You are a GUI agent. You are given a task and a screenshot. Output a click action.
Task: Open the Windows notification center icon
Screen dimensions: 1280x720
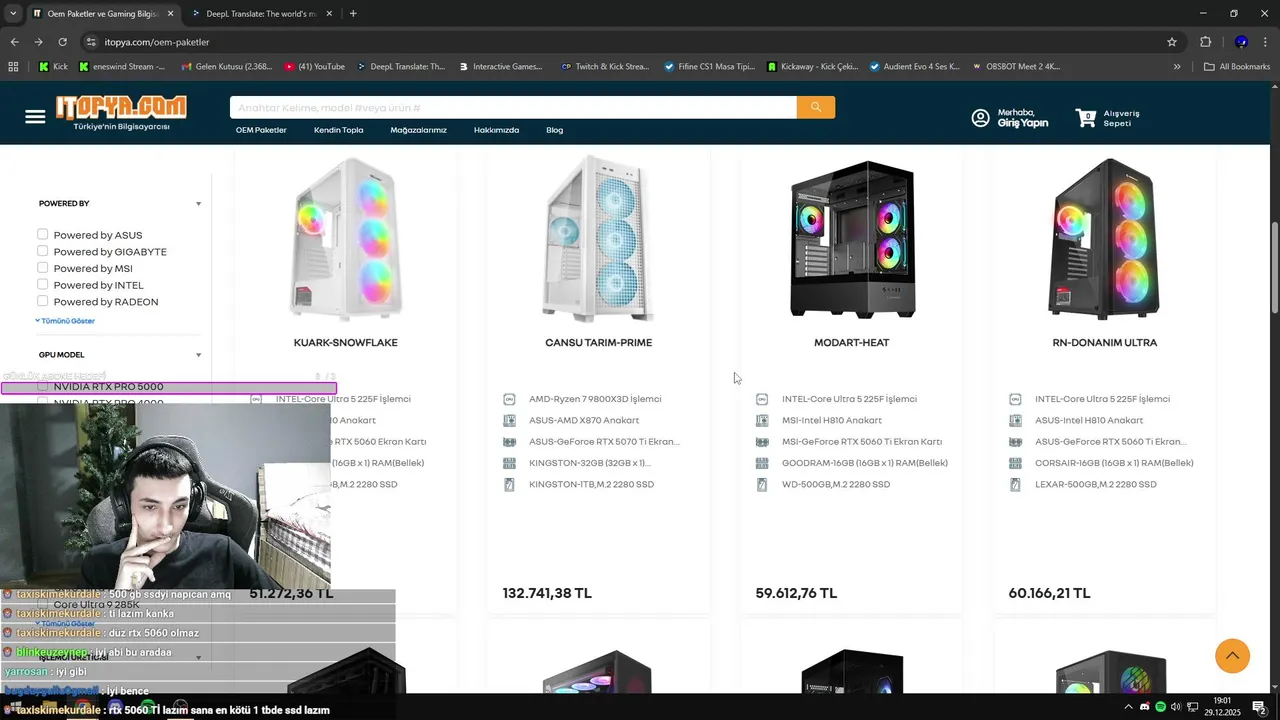click(1259, 707)
